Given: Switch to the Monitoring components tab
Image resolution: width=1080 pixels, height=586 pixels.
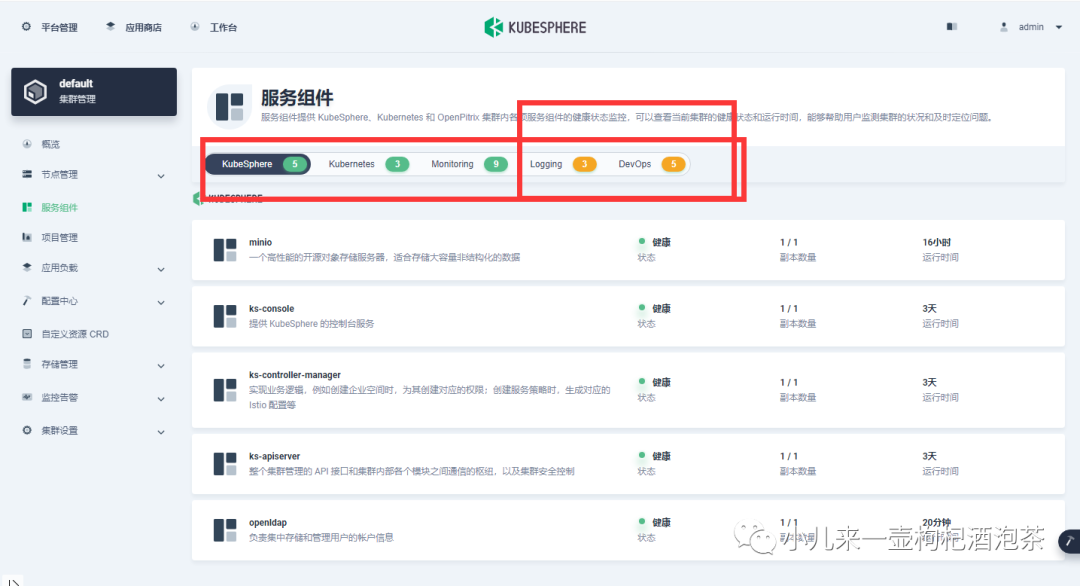Looking at the screenshot, I should click(468, 164).
